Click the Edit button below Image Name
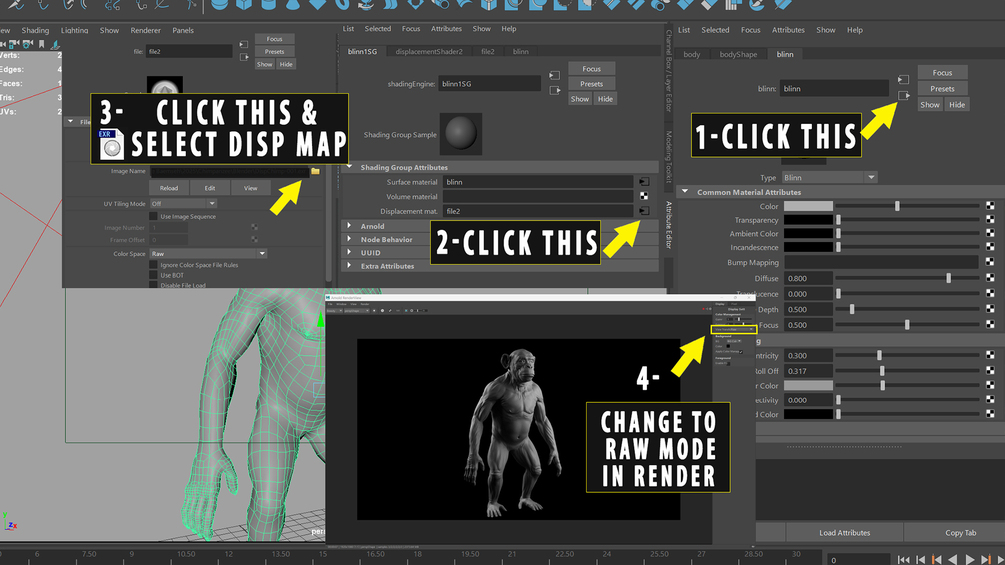 (210, 188)
